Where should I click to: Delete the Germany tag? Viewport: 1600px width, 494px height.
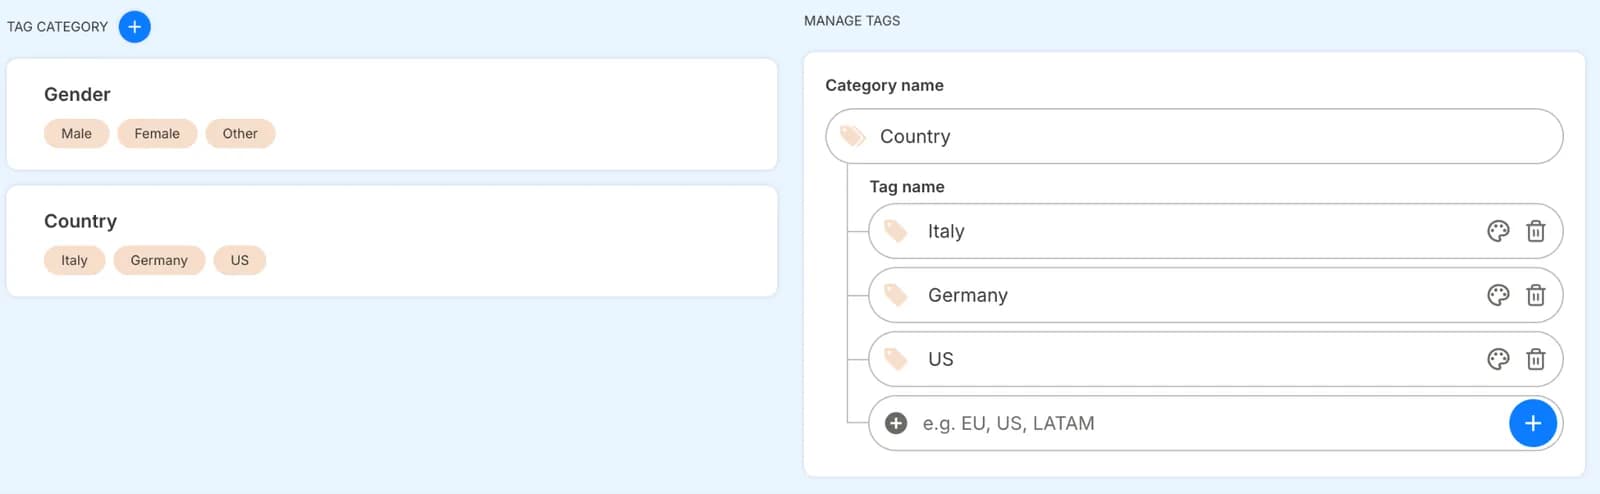point(1536,295)
